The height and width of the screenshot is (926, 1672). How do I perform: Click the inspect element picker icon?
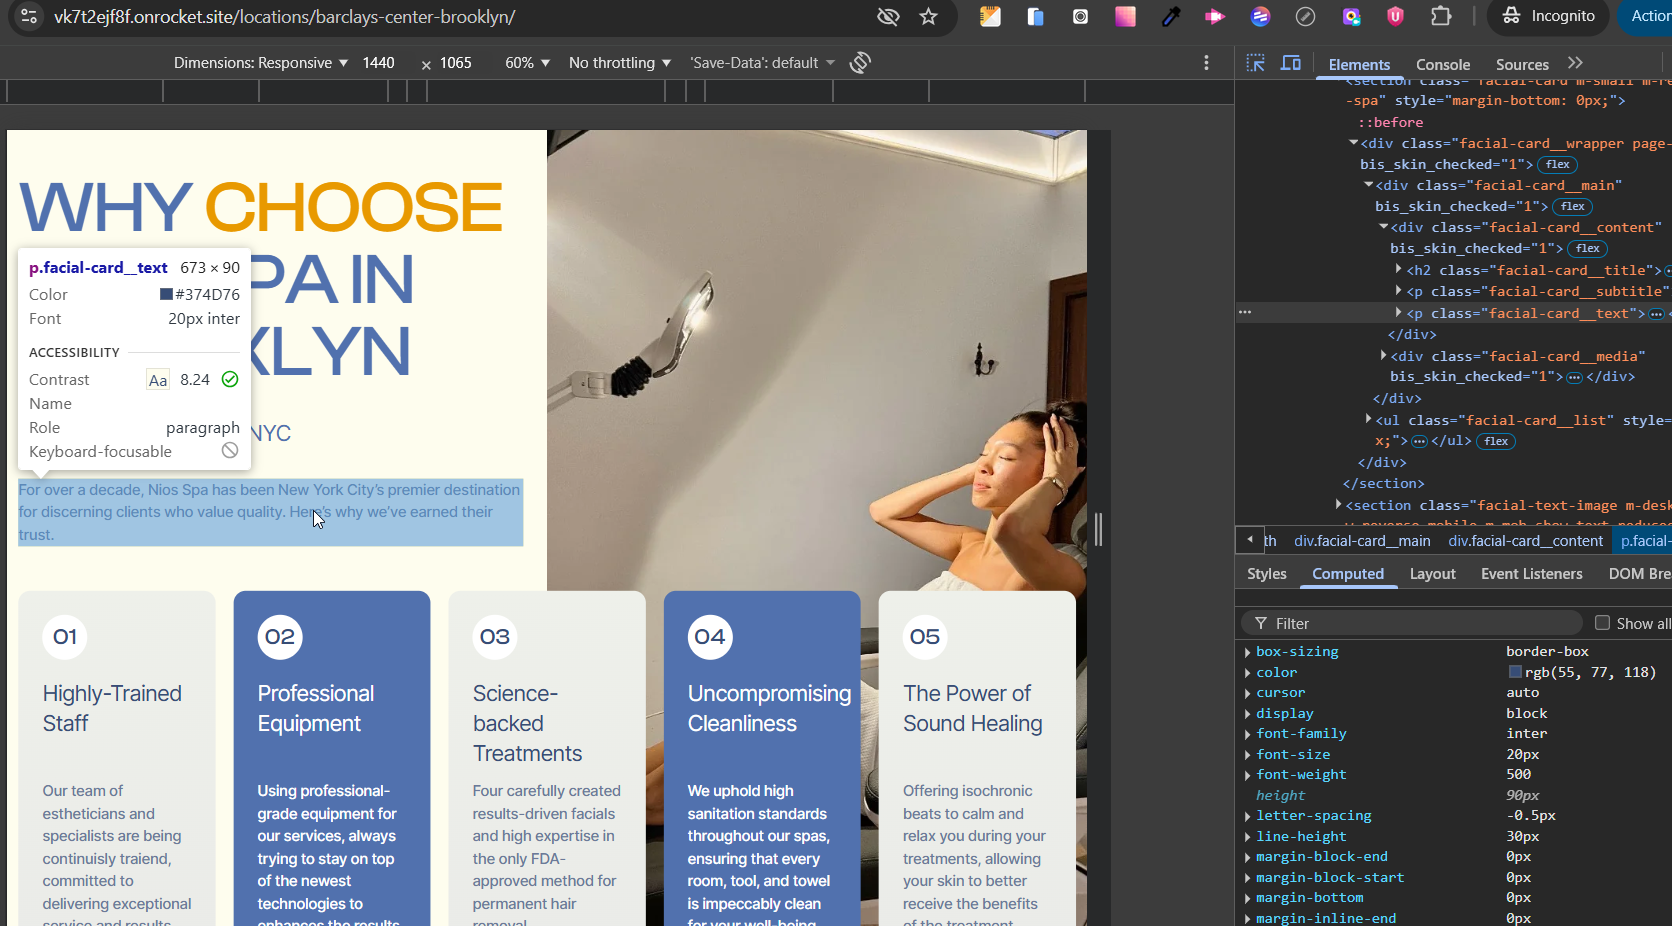(x=1255, y=63)
